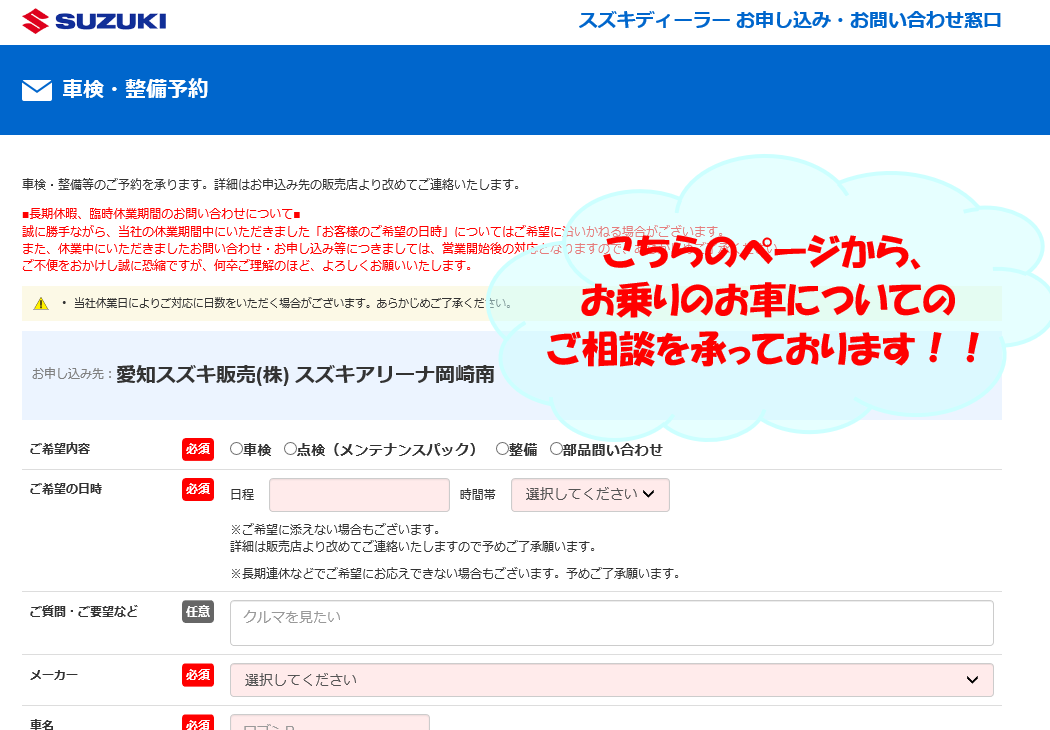Open the 時間帯 dropdown list
Screen dimensions: 1050x730
590,495
